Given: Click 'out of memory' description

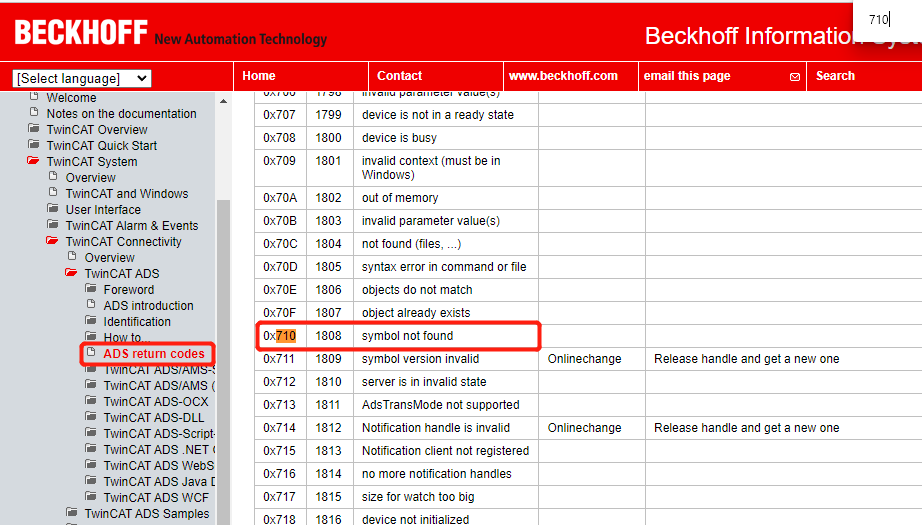Looking at the screenshot, I should pyautogui.click(x=400, y=198).
